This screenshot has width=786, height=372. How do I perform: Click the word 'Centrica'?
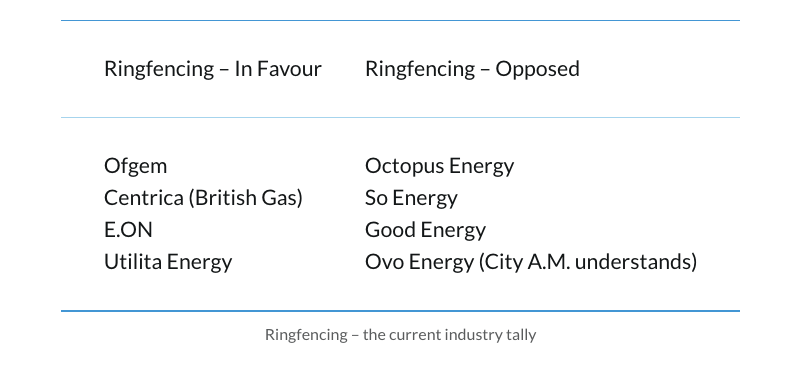click(x=144, y=198)
